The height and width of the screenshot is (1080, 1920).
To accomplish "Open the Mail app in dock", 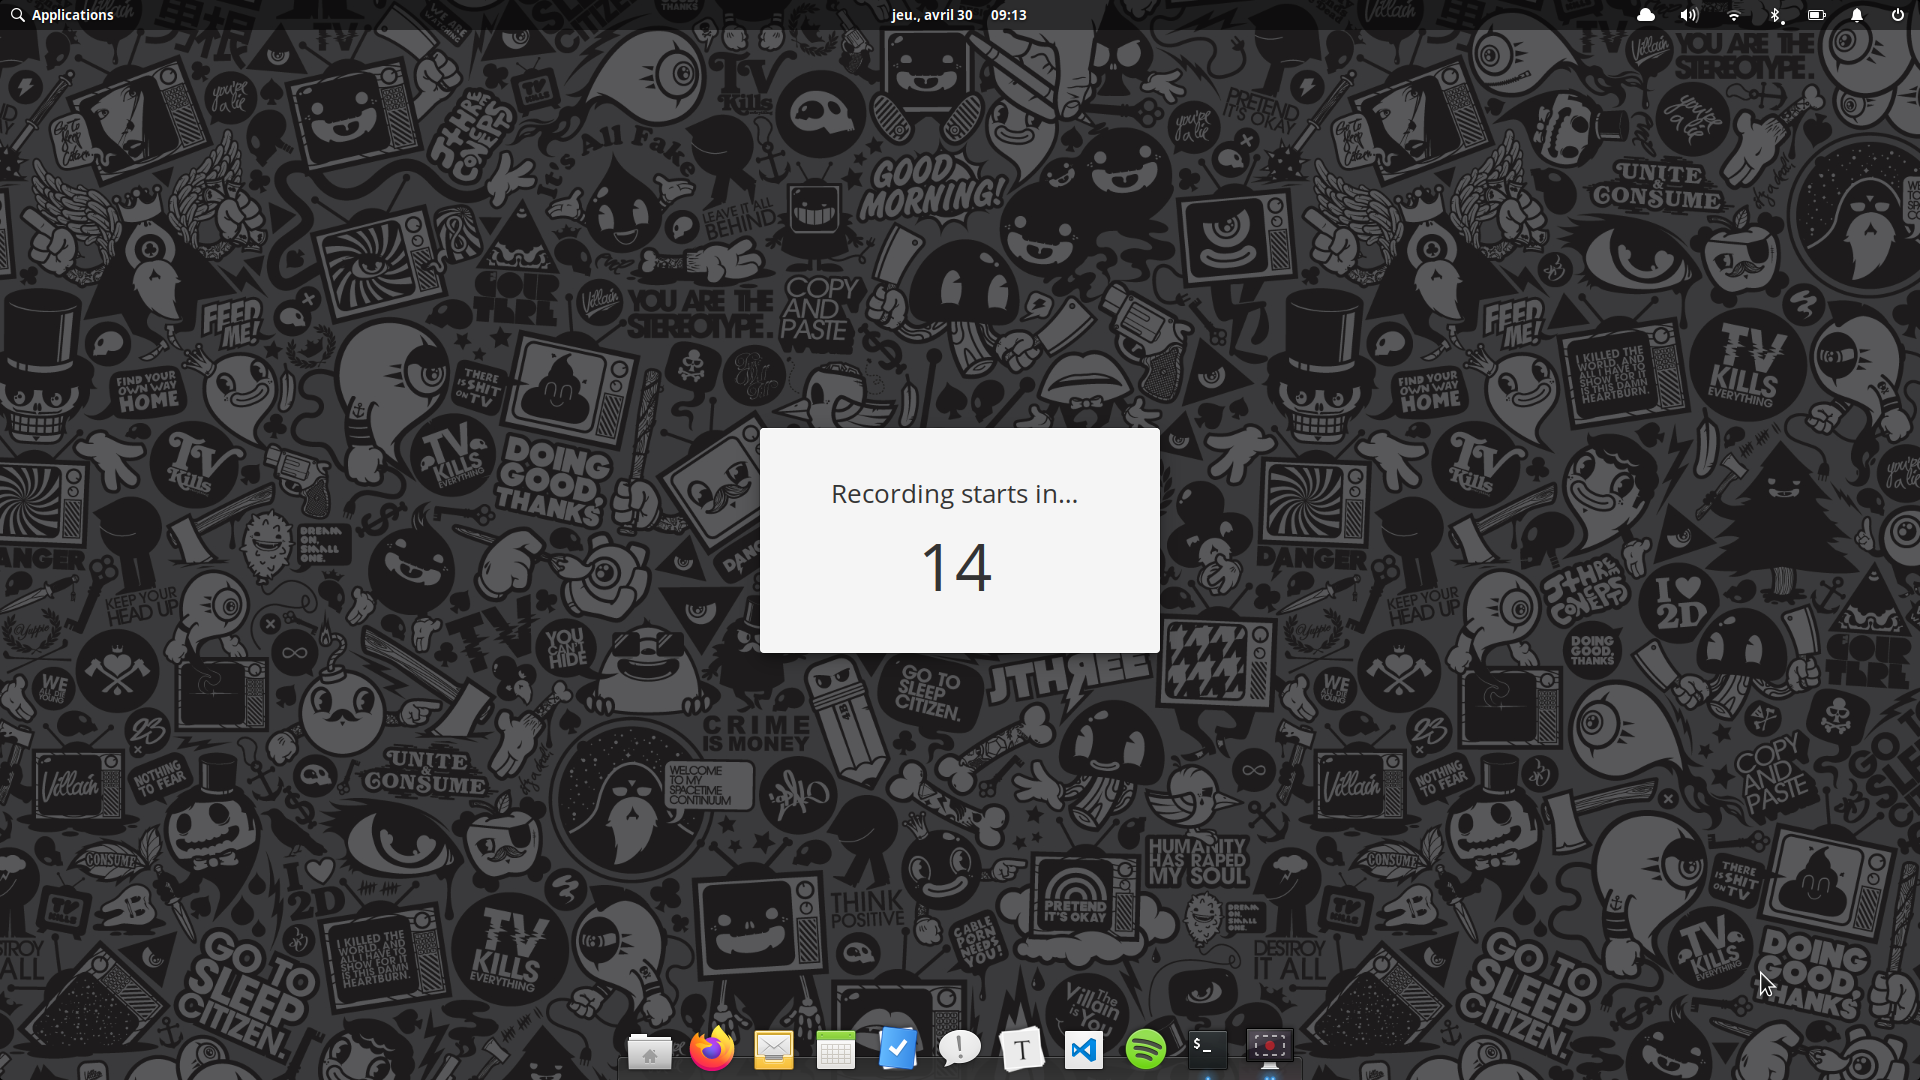I will 773,1049.
